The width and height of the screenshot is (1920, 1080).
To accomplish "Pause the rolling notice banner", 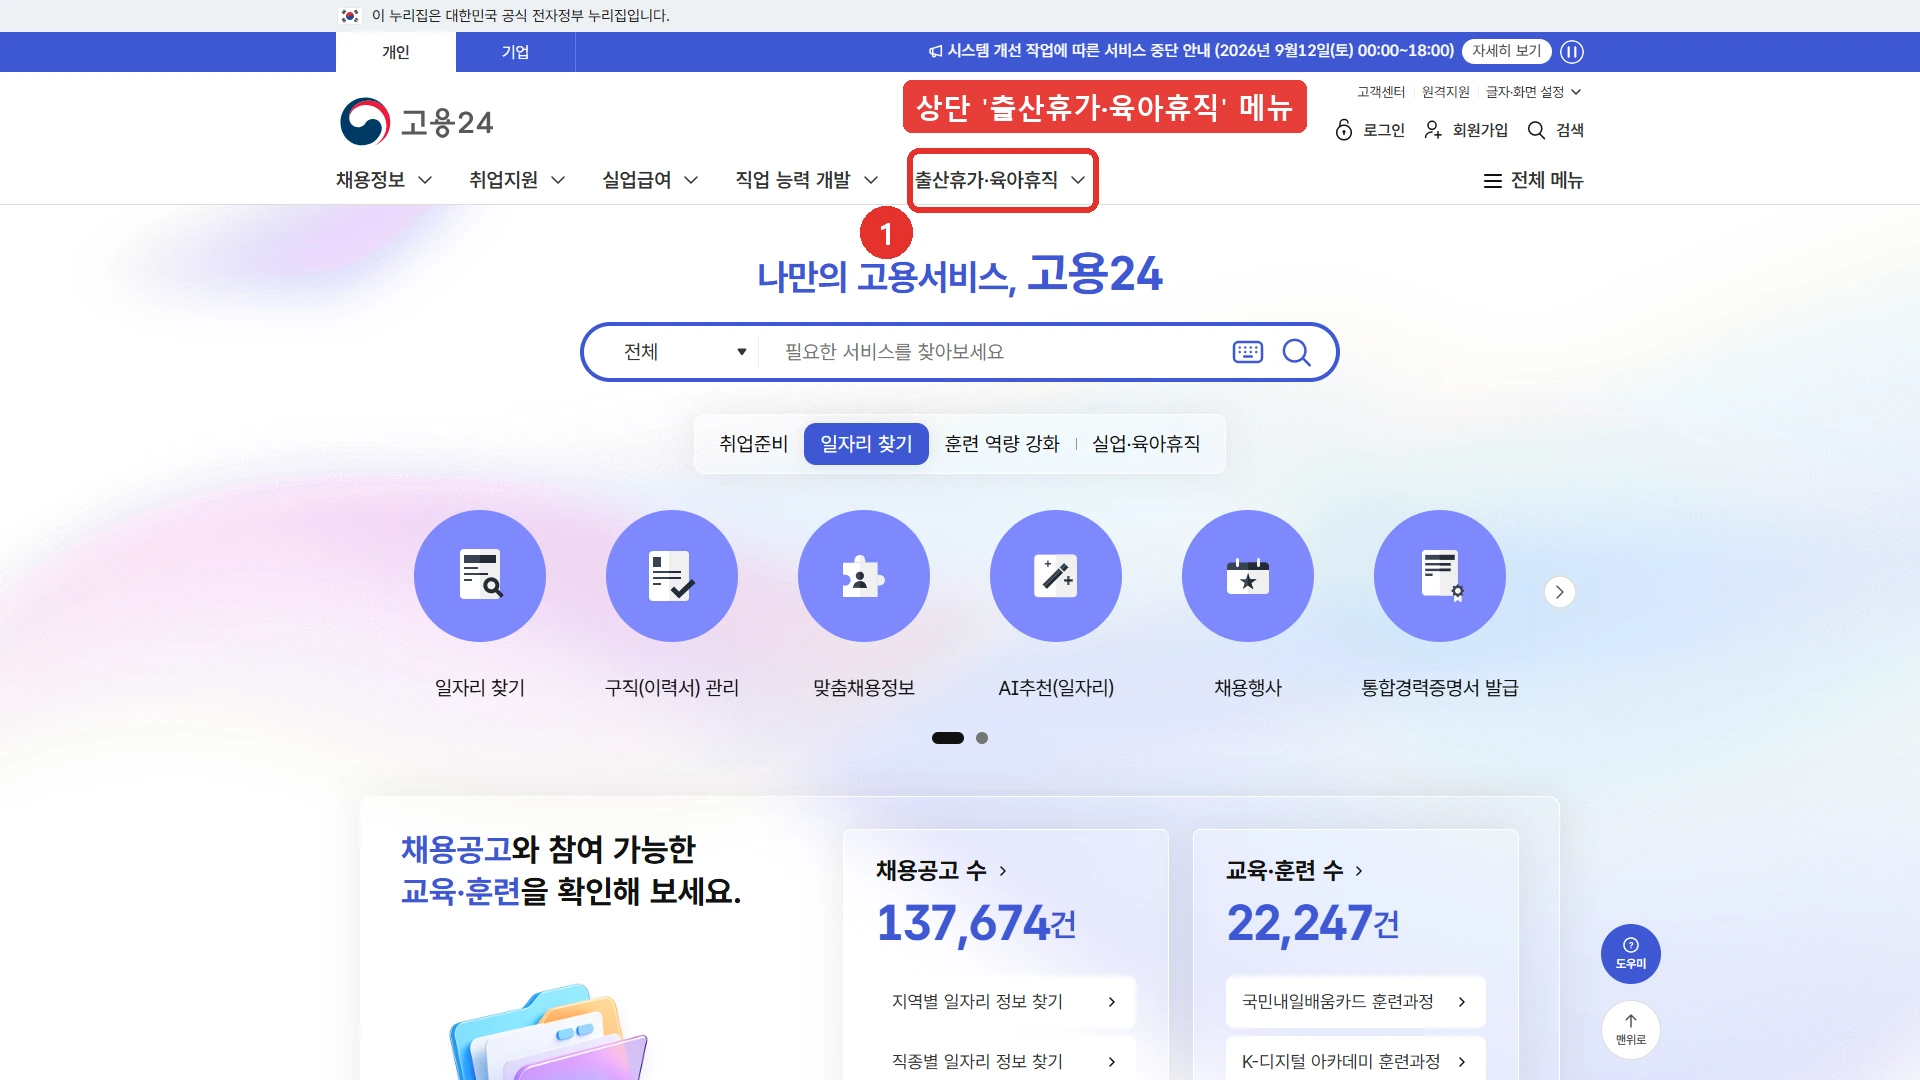I will pos(1572,51).
